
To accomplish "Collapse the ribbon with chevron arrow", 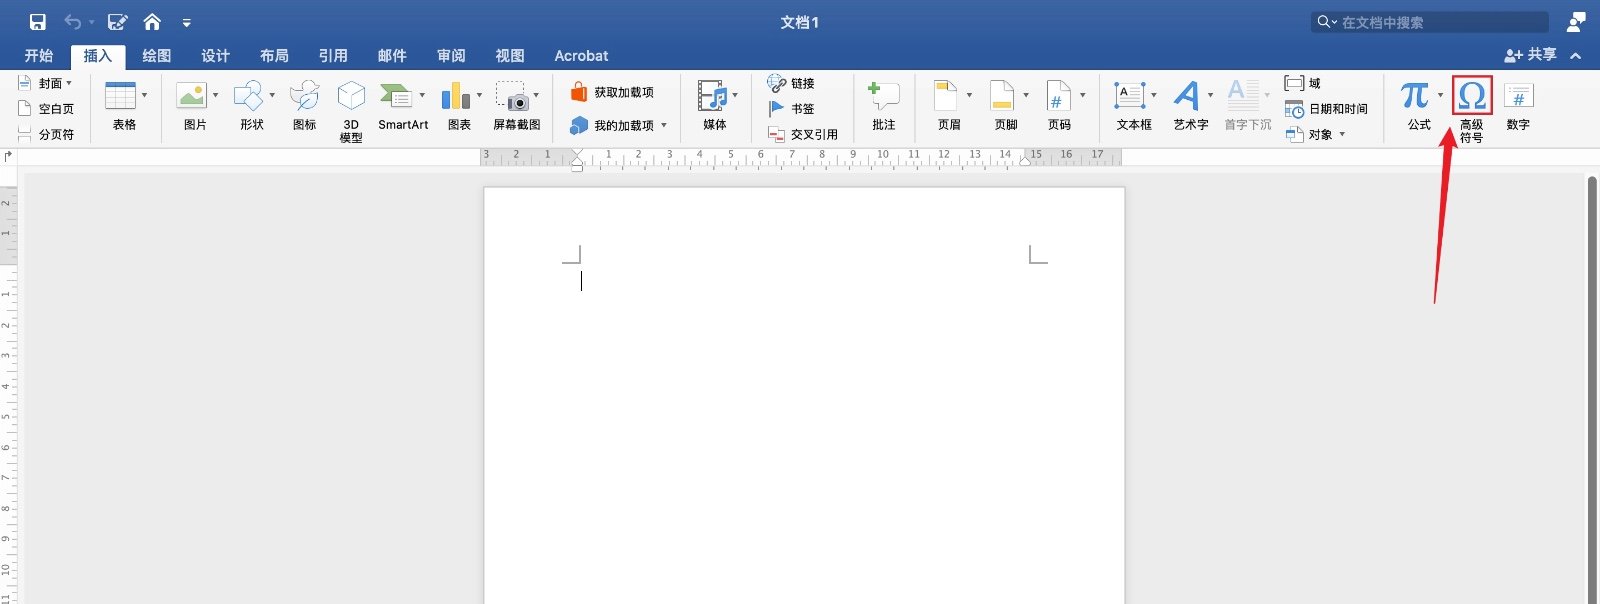I will [1576, 56].
